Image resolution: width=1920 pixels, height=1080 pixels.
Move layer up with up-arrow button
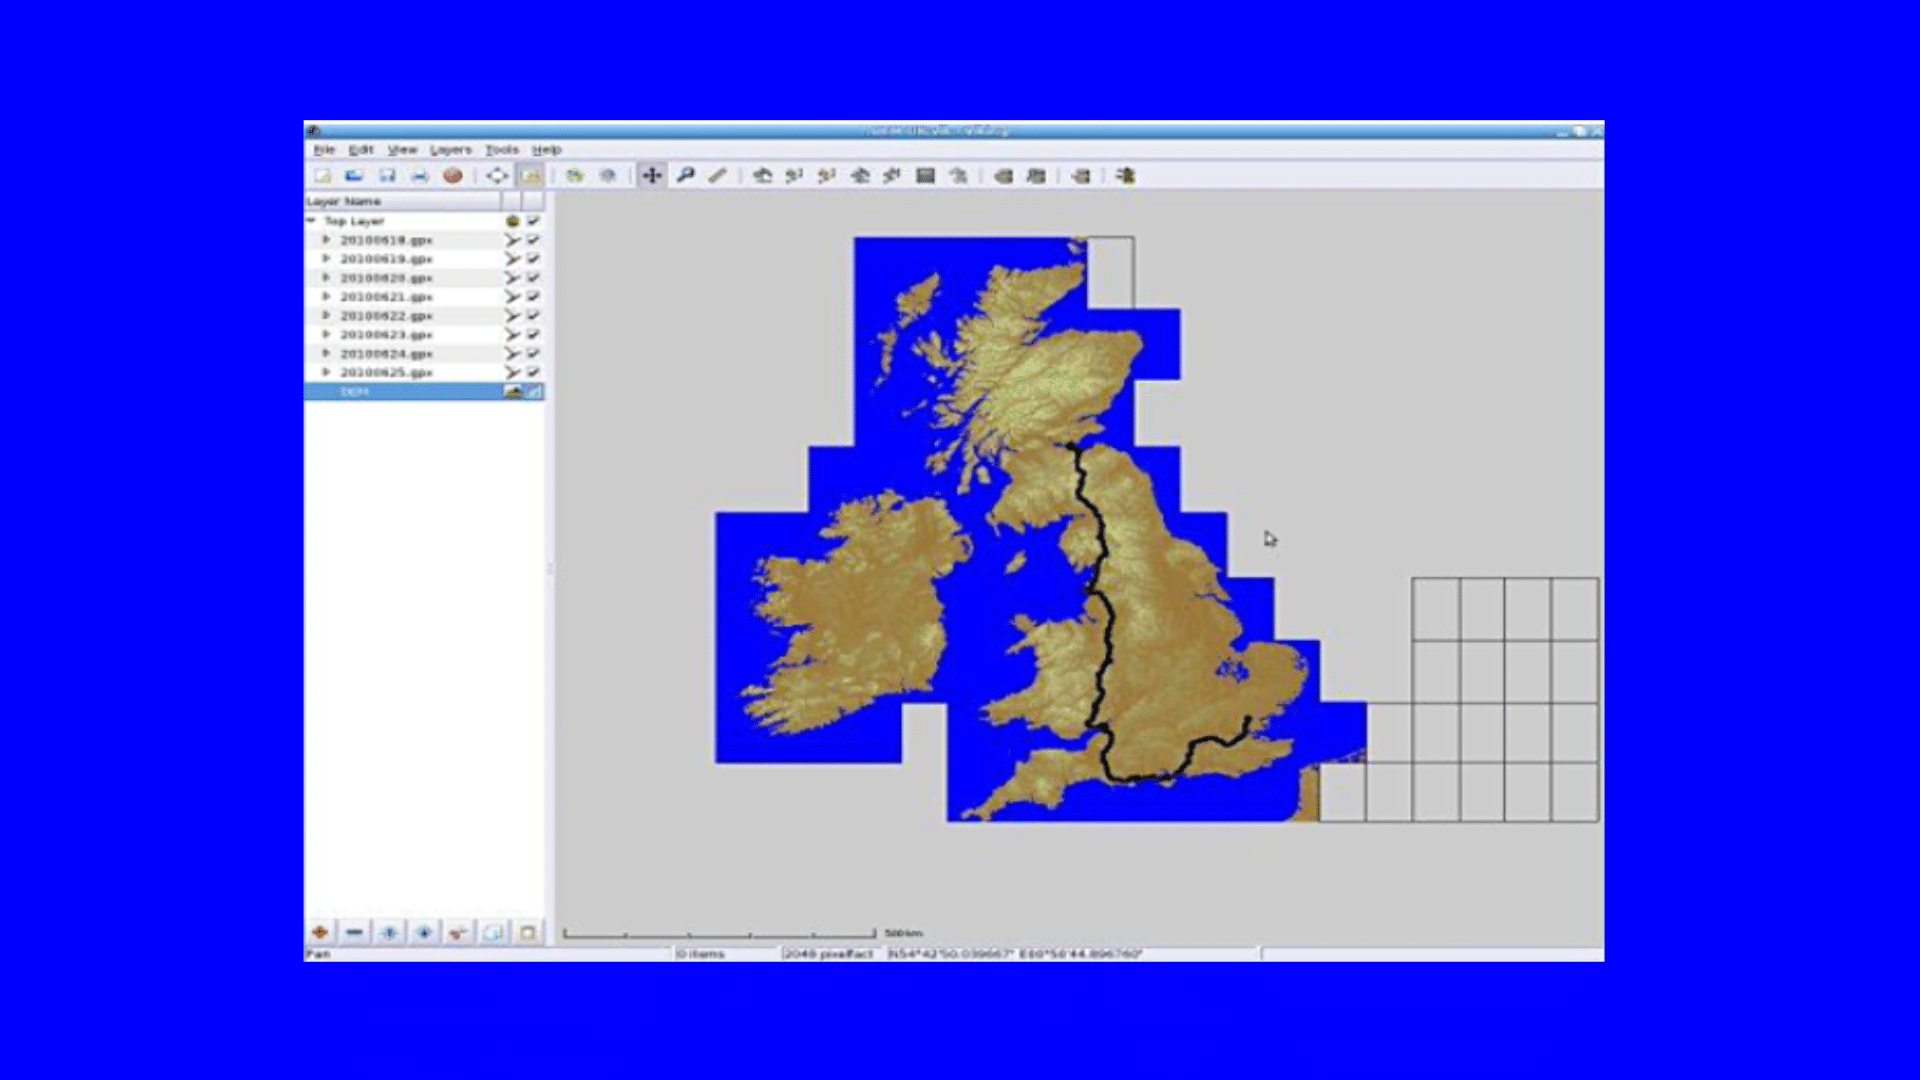pyautogui.click(x=389, y=932)
